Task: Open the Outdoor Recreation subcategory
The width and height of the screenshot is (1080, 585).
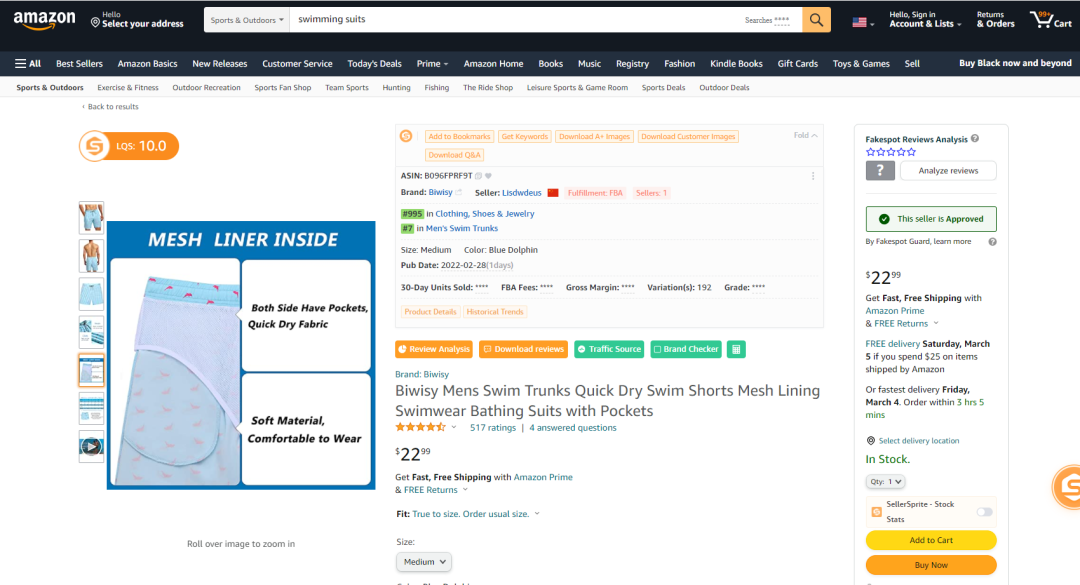Action: tap(207, 88)
